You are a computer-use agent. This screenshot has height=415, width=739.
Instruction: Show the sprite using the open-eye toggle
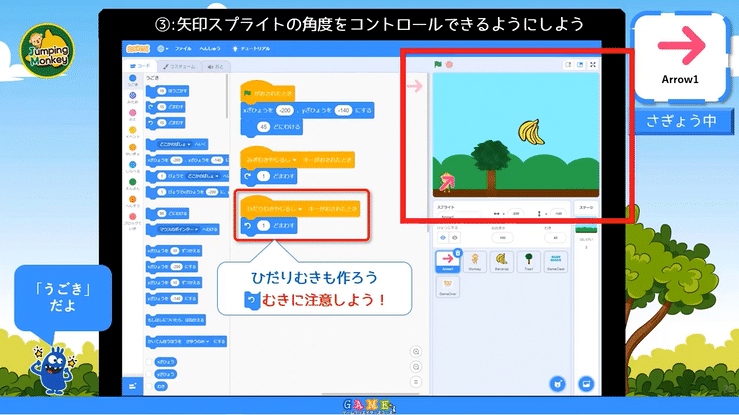pyautogui.click(x=443, y=237)
